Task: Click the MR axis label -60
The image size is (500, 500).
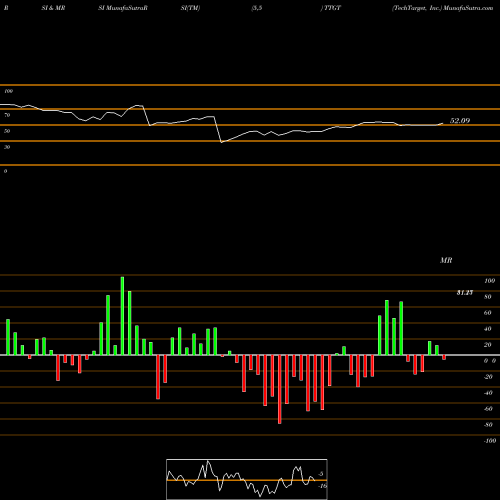Action: coord(488,409)
